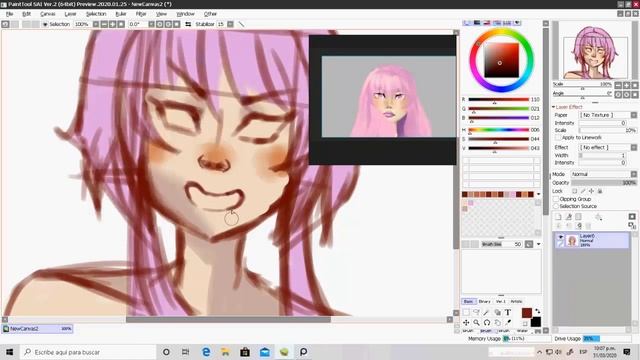Select the Rotate view tool
Image resolution: width=640 pixels, height=360 pixels.
pyautogui.click(x=487, y=322)
